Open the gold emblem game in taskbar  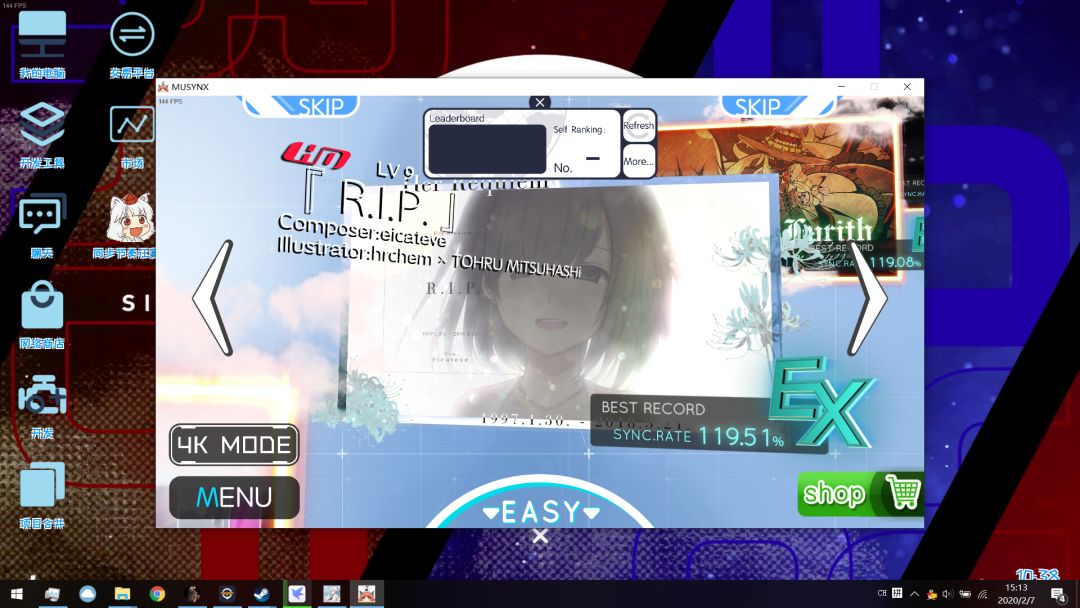(x=227, y=594)
